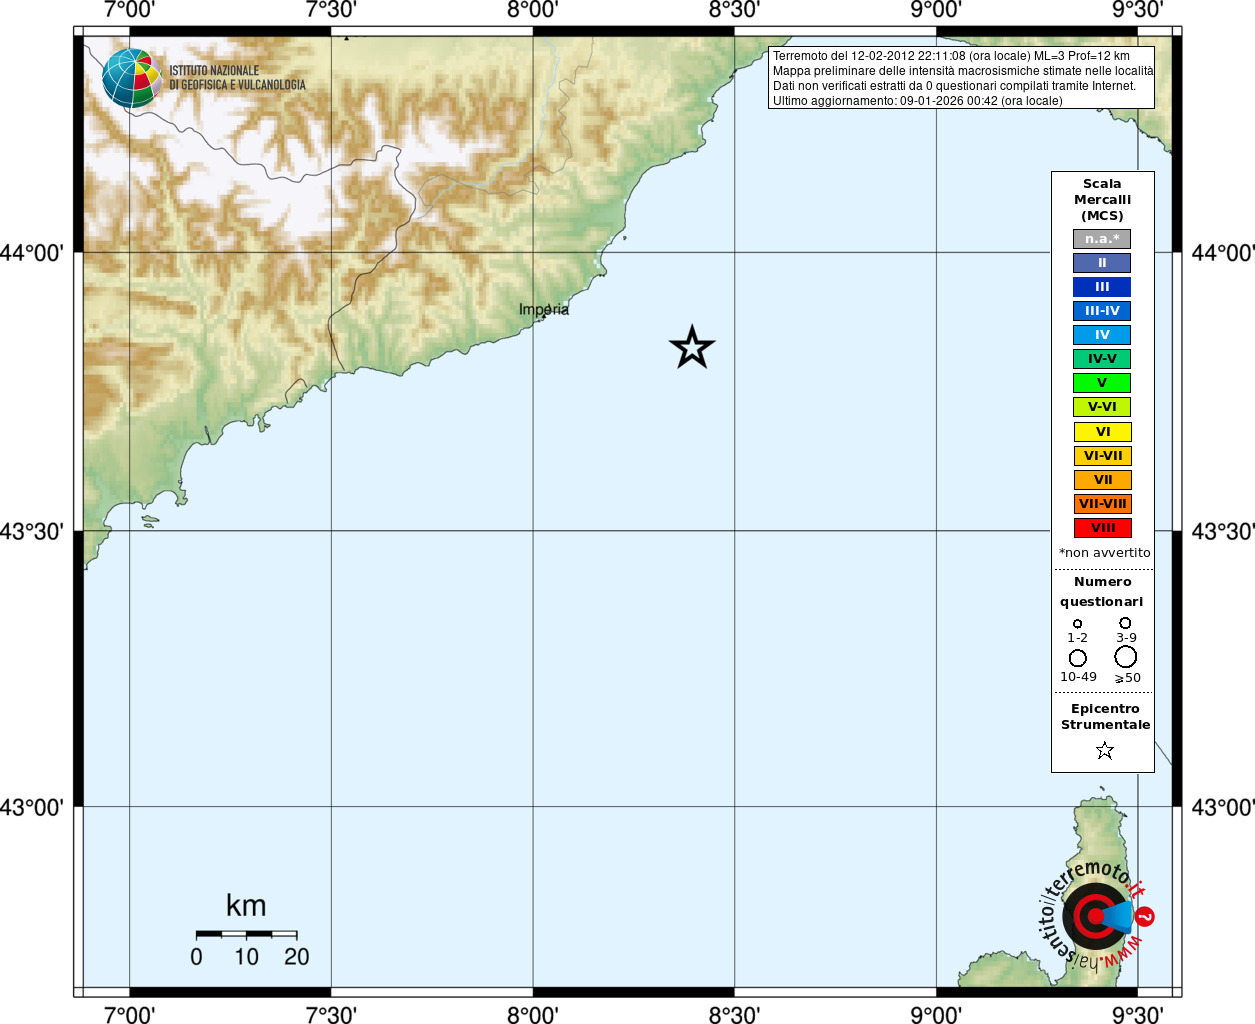The image size is (1255, 1024).
Task: Click the 10-49 questionnaires circle symbol
Action: 1077,658
